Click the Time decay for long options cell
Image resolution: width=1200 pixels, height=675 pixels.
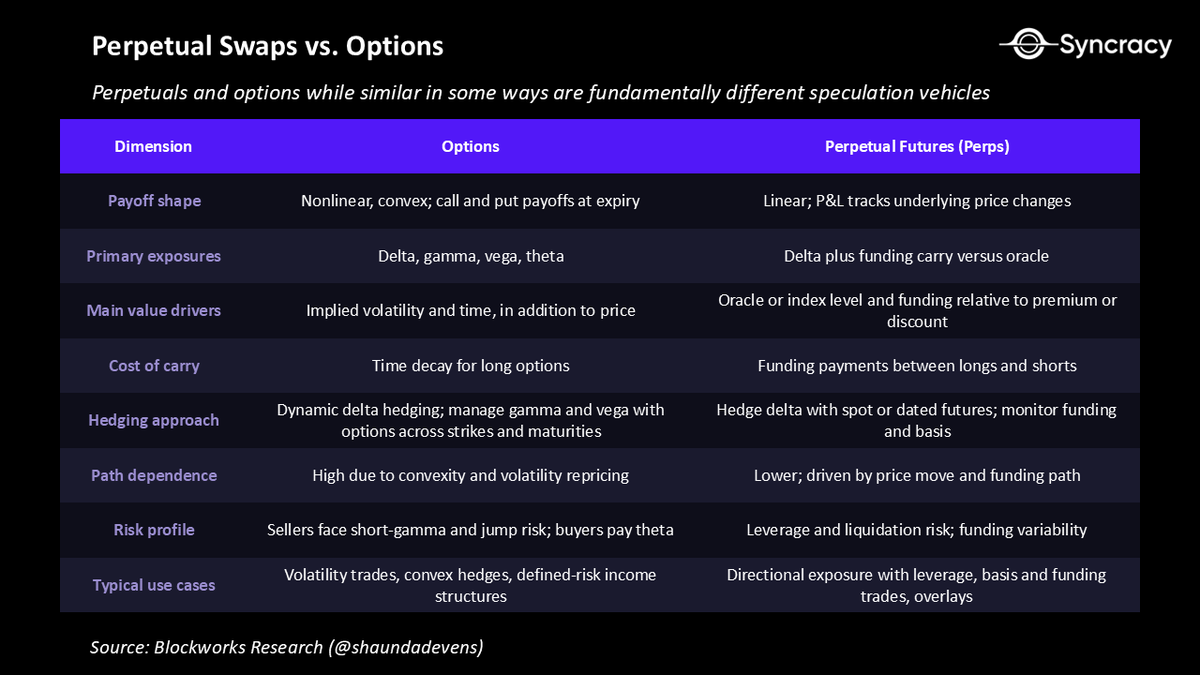(x=470, y=366)
